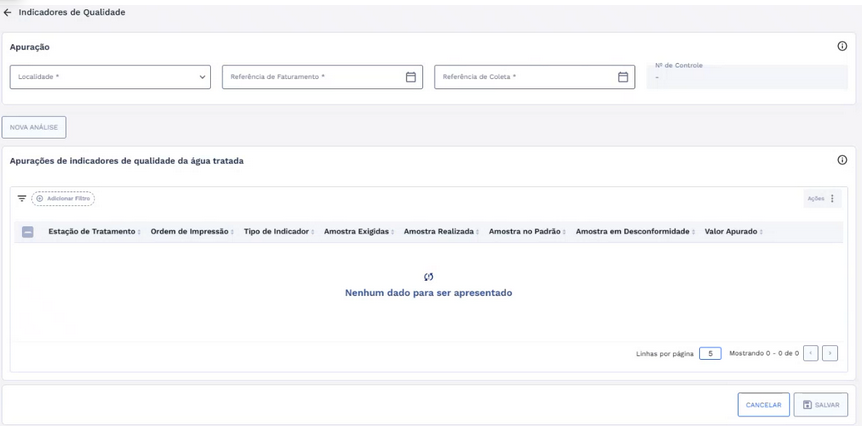Sort by Tipo de Indicador column
Image resolution: width=868 pixels, height=426 pixels.
[x=276, y=232]
